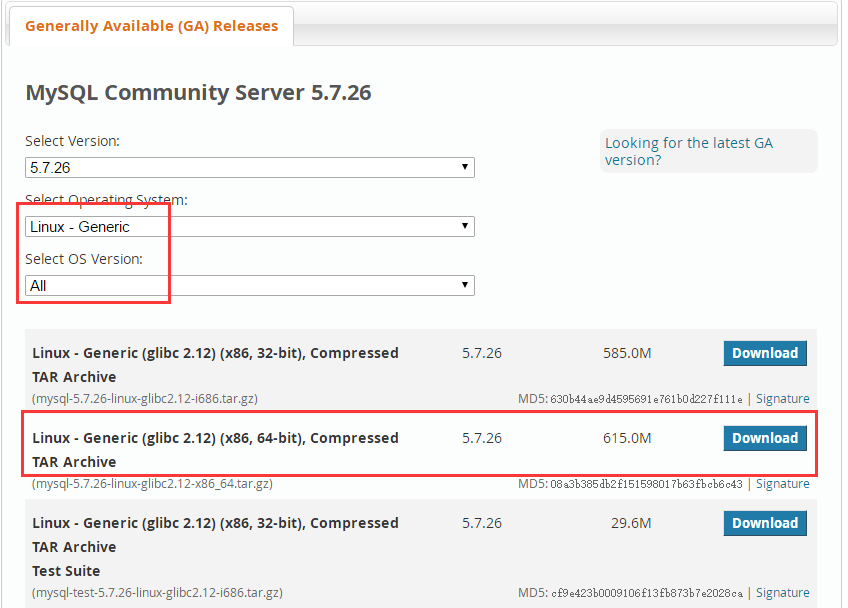Open the Signature link for the 32-bit archive
Image resolution: width=848 pixels, height=608 pixels.
783,398
